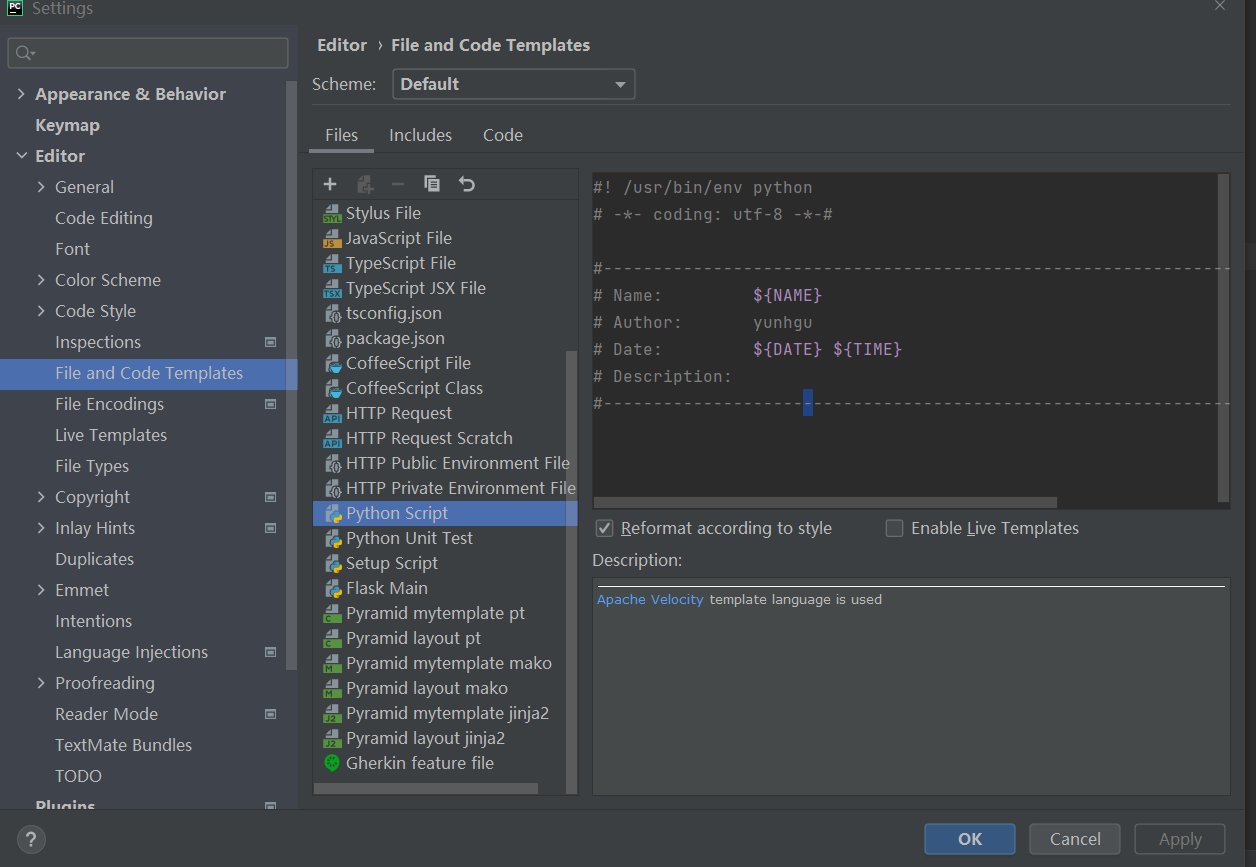This screenshot has height=867, width=1256.
Task: Select File Types in the sidebar
Action: (92, 466)
